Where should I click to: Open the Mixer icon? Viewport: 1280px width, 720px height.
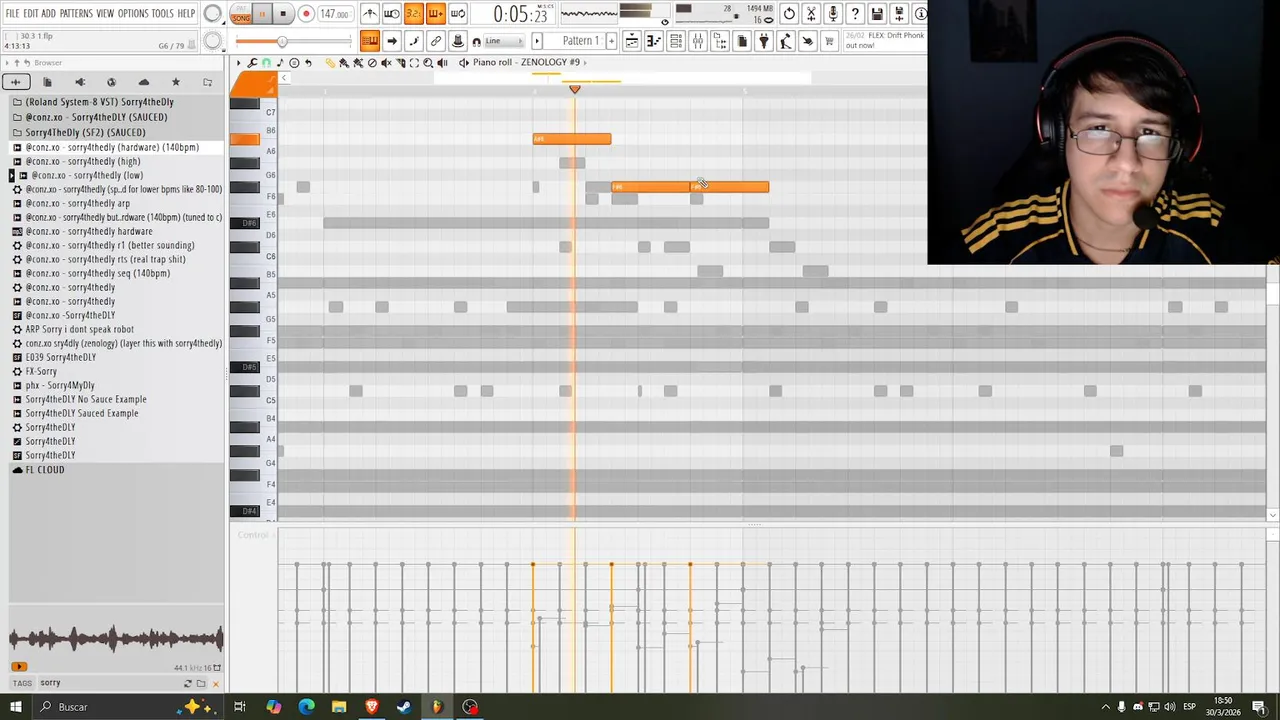pyautogui.click(x=698, y=41)
